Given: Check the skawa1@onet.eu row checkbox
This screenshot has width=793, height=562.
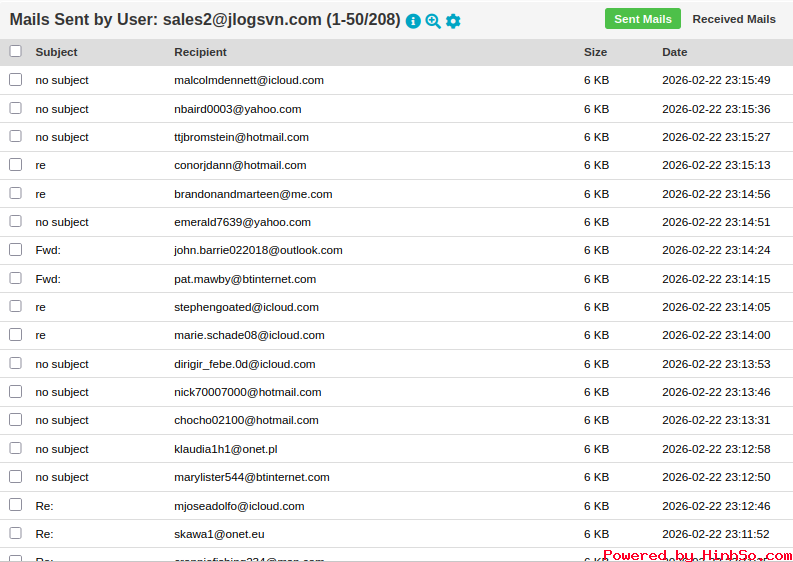Looking at the screenshot, I should (x=15, y=534).
